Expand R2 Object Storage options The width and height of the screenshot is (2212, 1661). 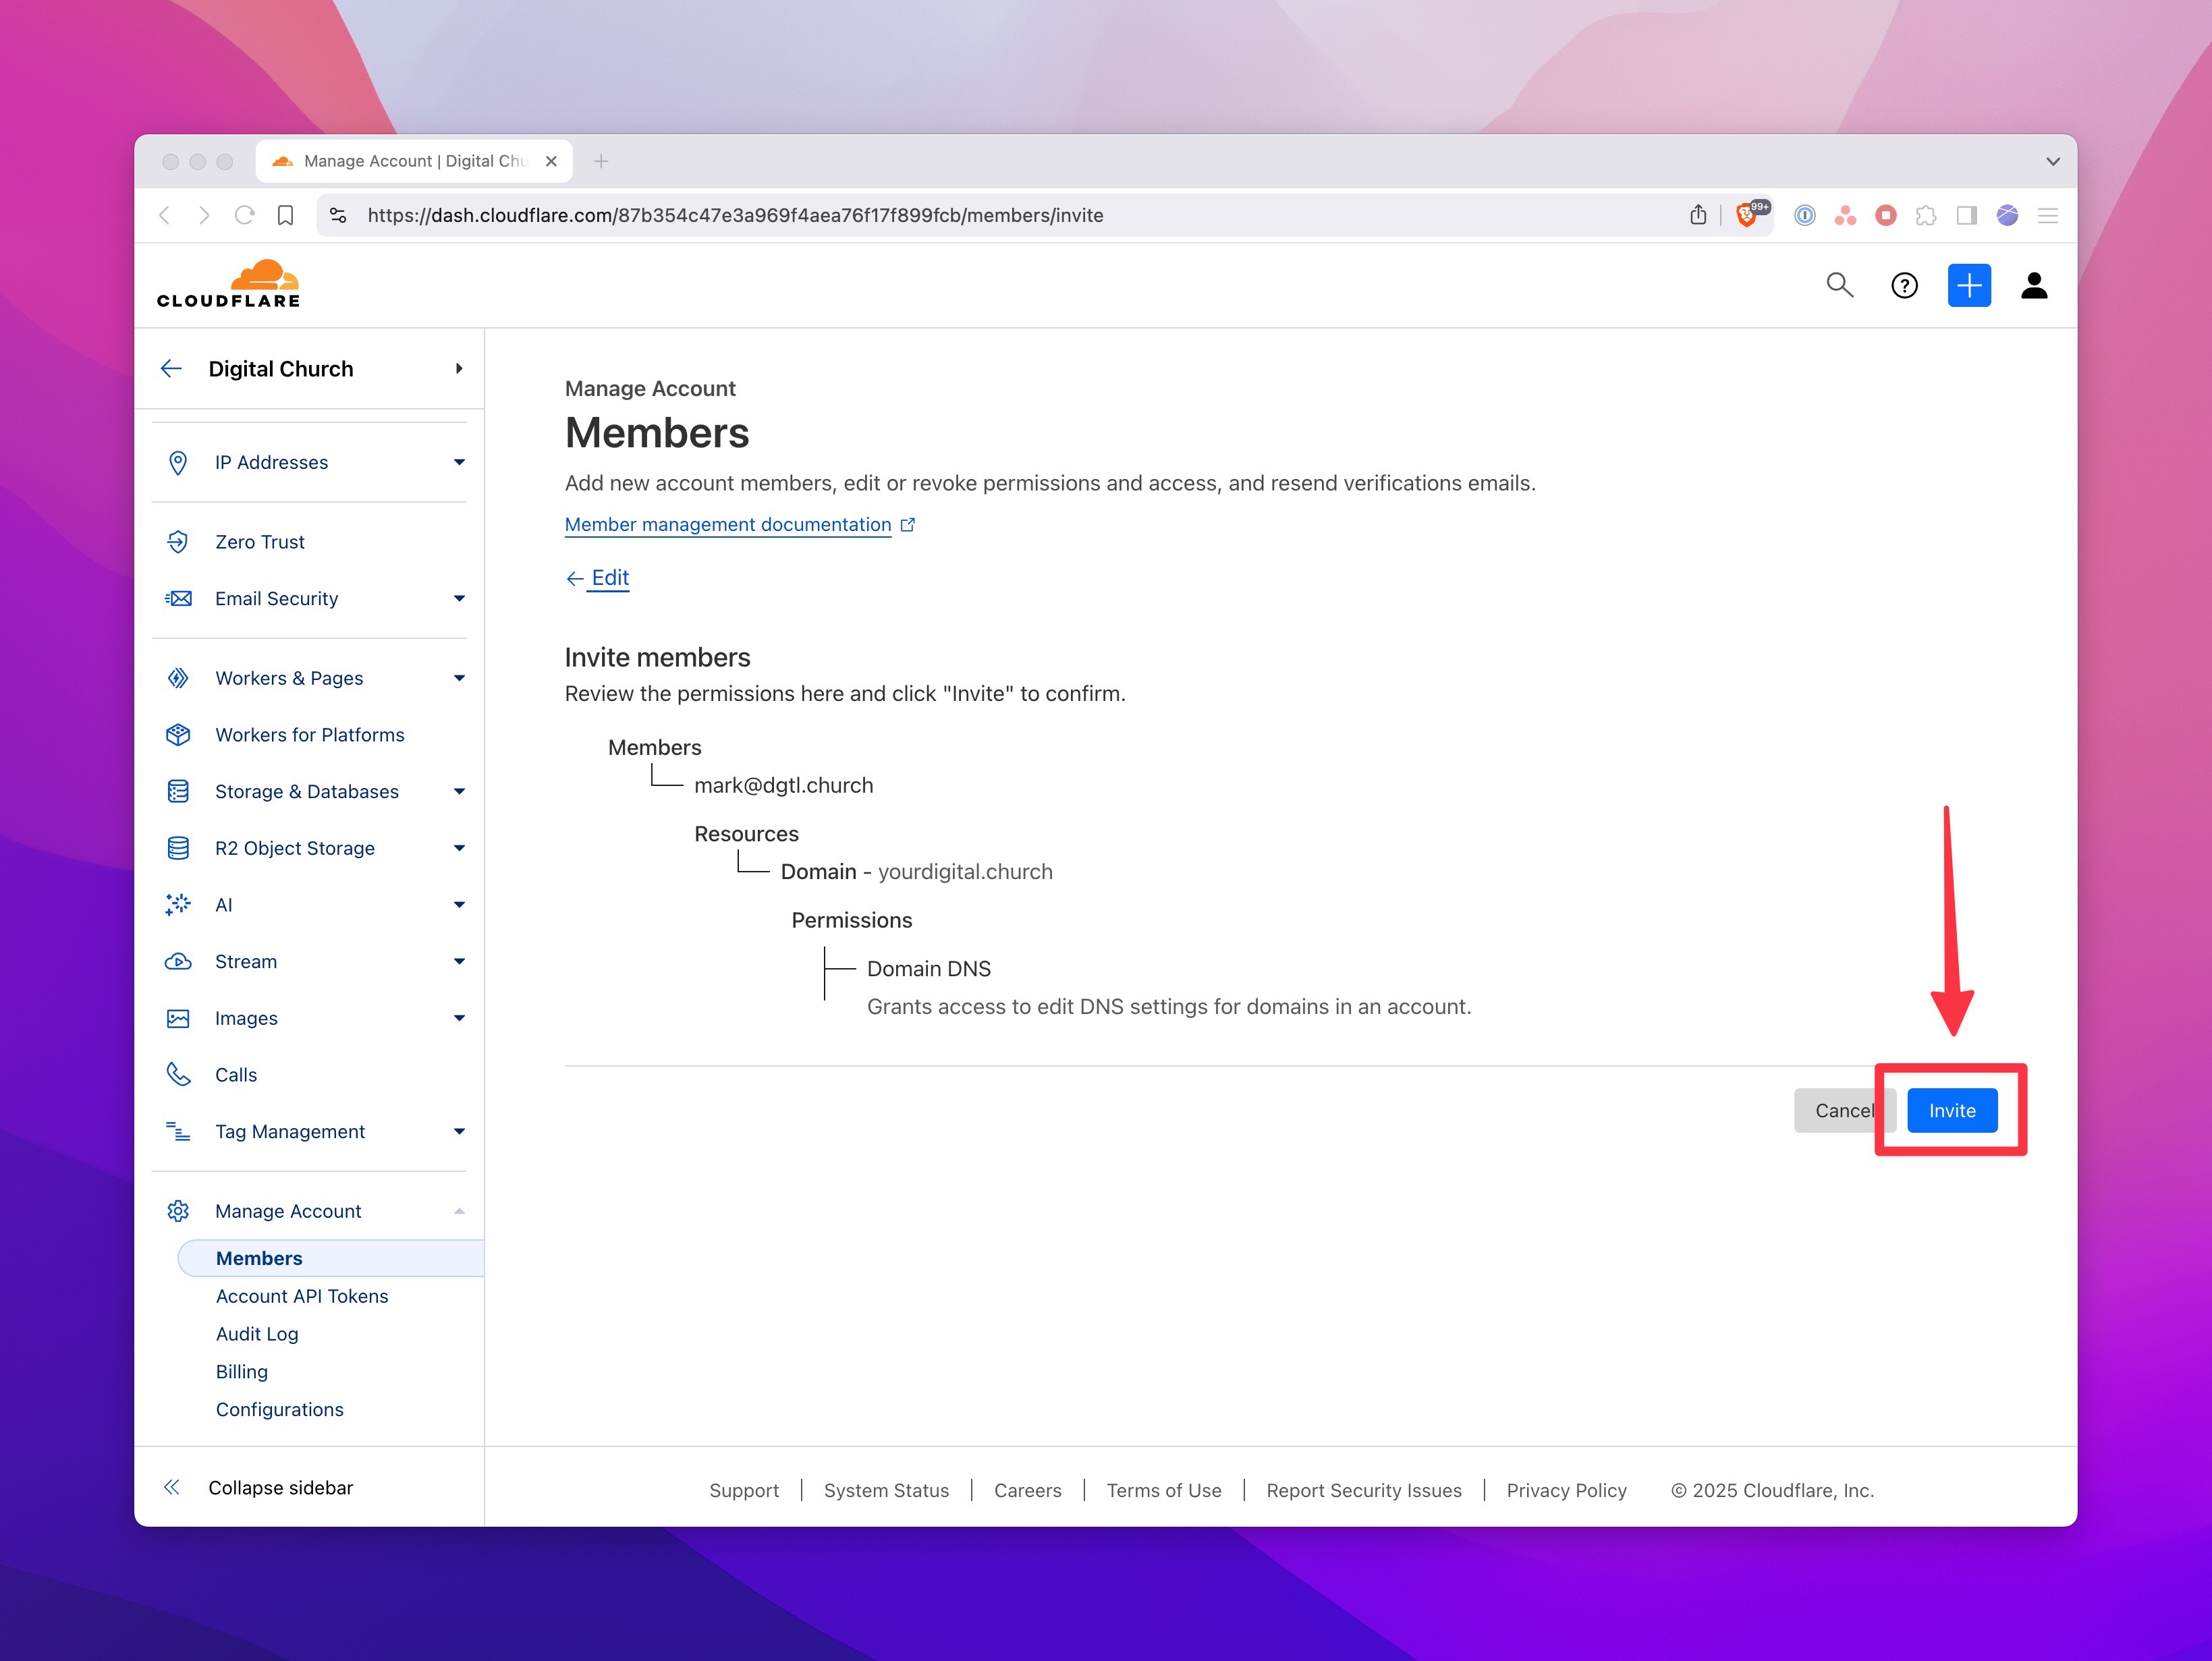coord(458,849)
